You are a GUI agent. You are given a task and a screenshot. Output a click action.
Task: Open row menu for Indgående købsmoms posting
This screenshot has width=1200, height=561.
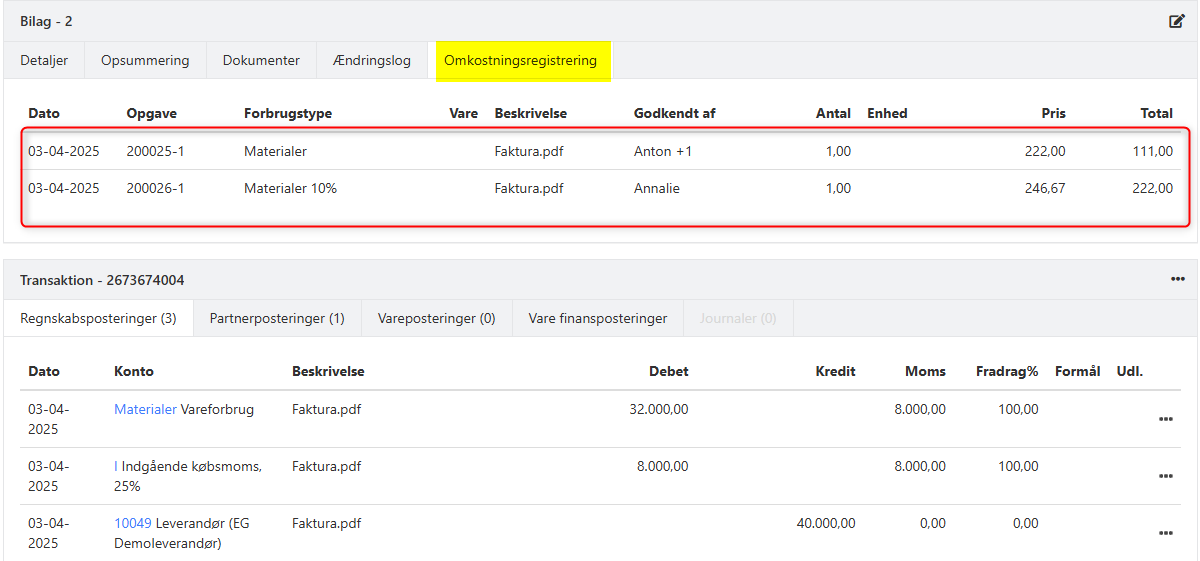point(1165,476)
